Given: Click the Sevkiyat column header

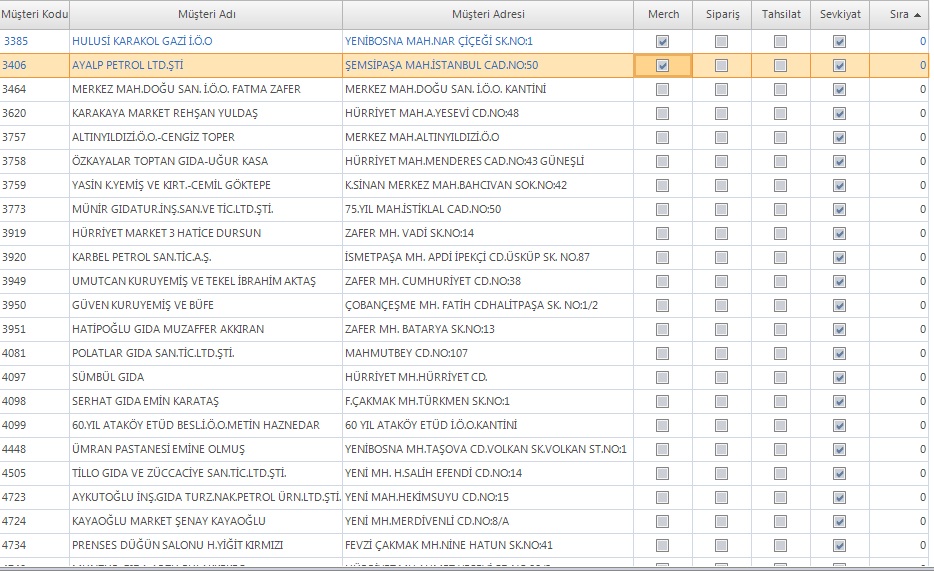Looking at the screenshot, I should [840, 14].
